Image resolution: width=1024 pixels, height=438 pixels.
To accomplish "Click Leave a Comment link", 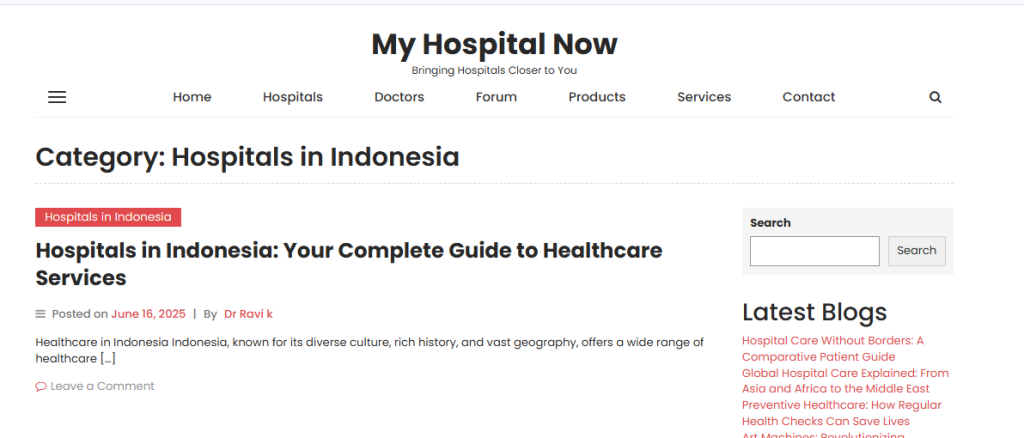I will 102,387.
